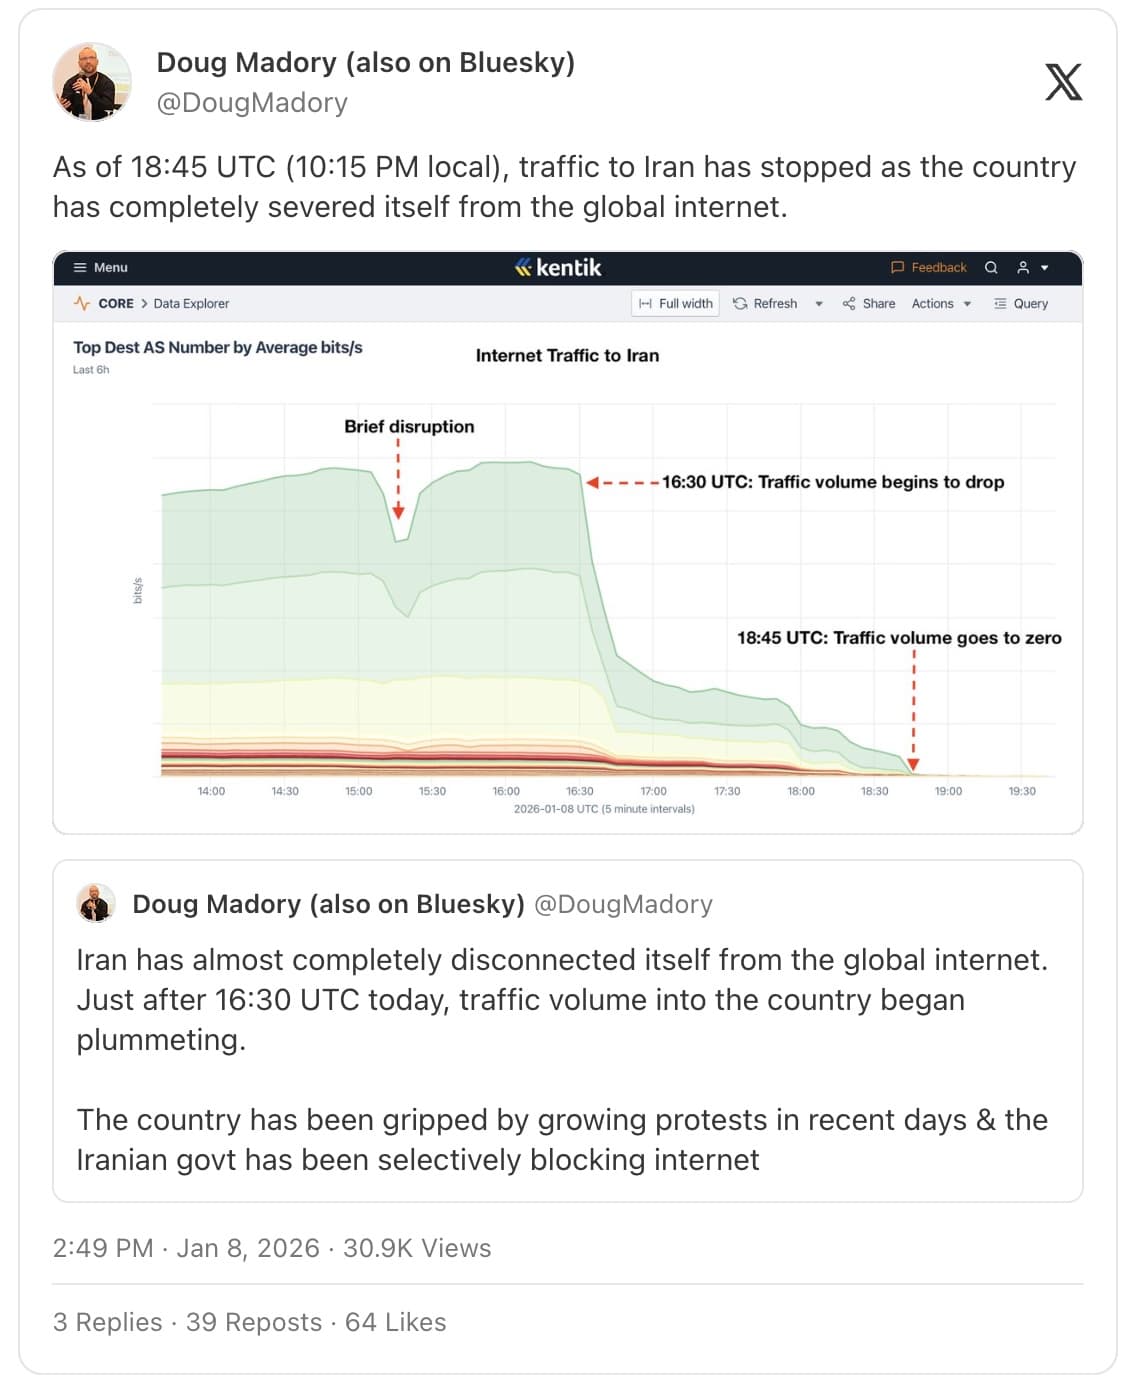Navigate to the Data Explorer breadcrumb
Viewport: 1140px width, 1396px height.
click(191, 303)
